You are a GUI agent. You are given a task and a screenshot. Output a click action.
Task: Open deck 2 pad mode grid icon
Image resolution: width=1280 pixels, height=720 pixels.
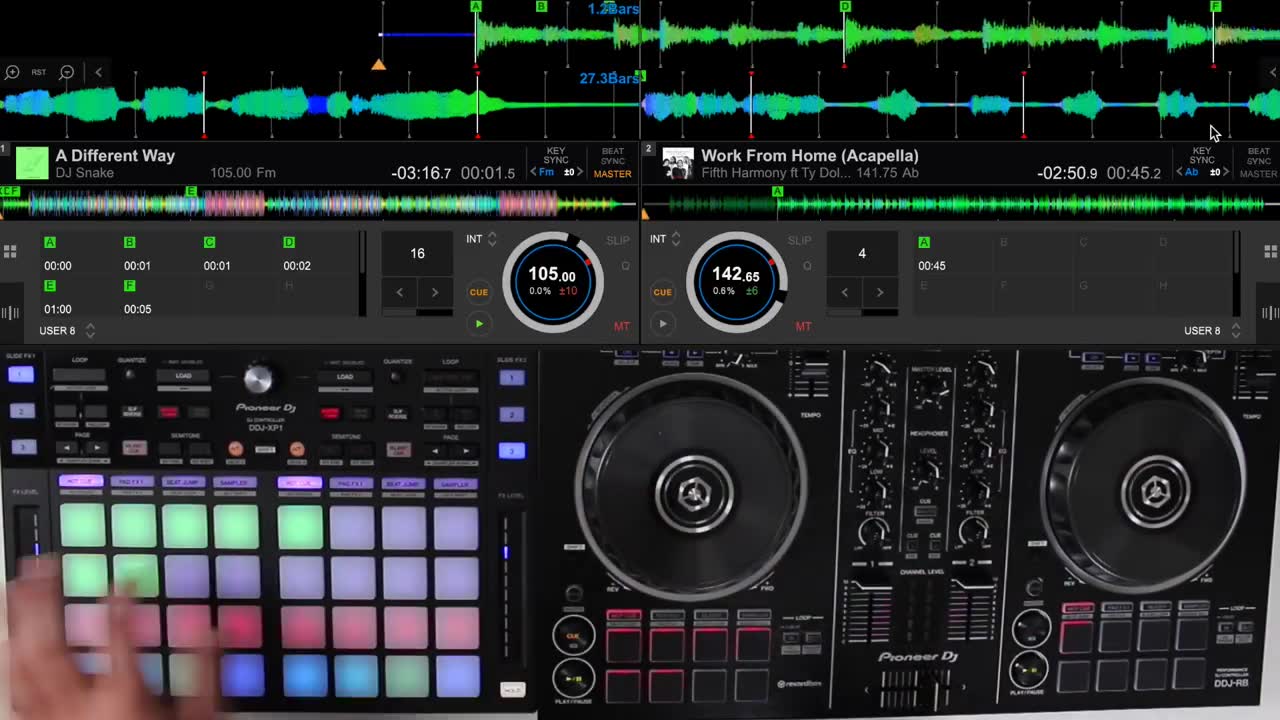[x=1271, y=251]
